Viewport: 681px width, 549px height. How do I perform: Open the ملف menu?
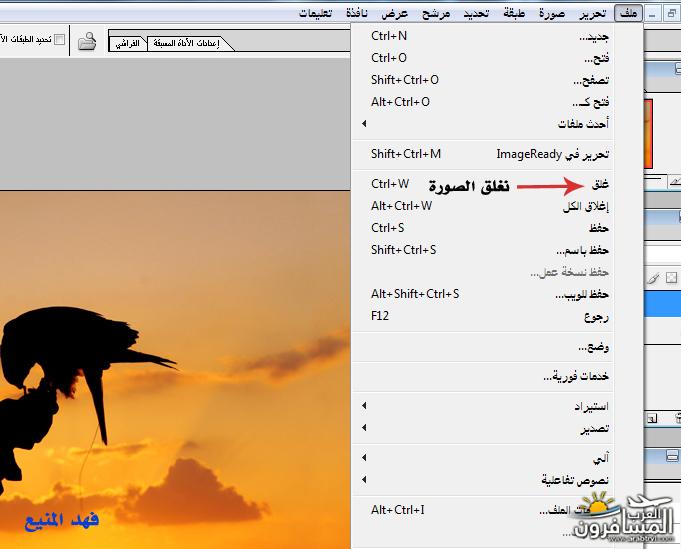[x=628, y=13]
